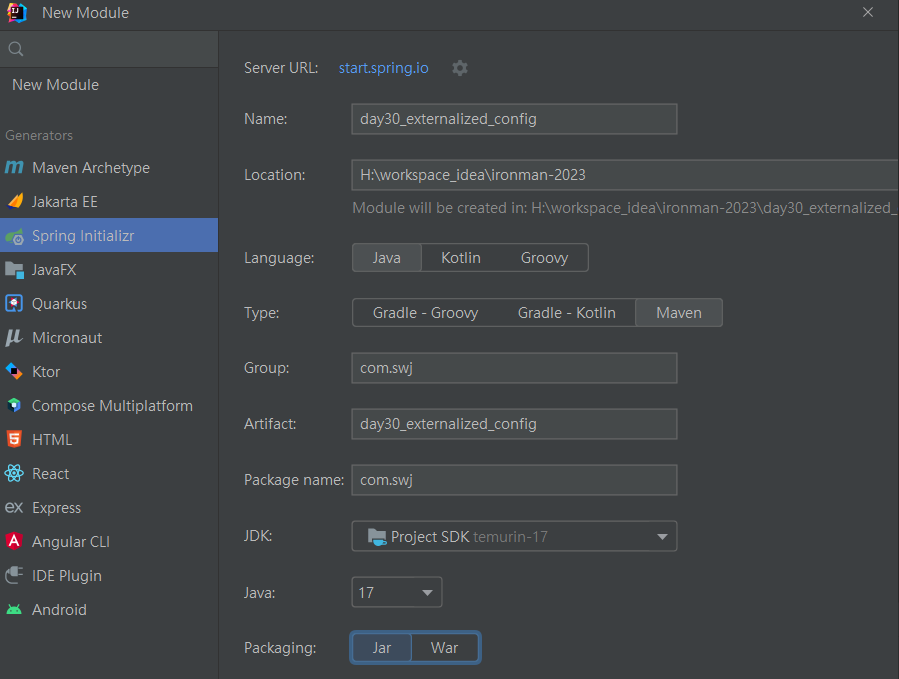This screenshot has height=679, width=899.
Task: Click the Location input field
Action: click(x=625, y=175)
